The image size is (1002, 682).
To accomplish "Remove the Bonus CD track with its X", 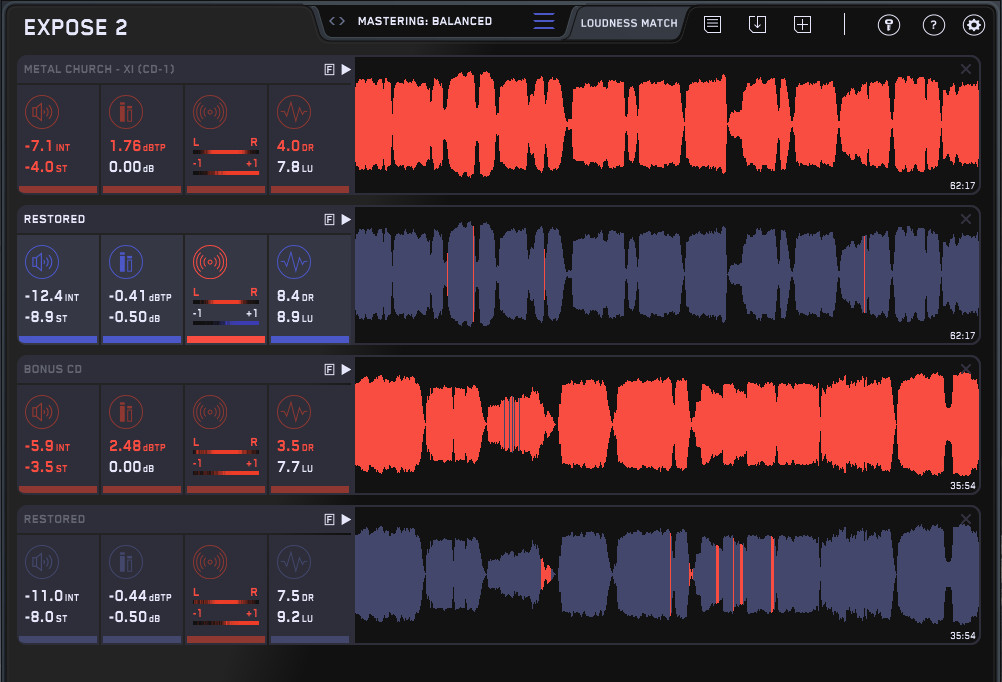I will [x=966, y=369].
